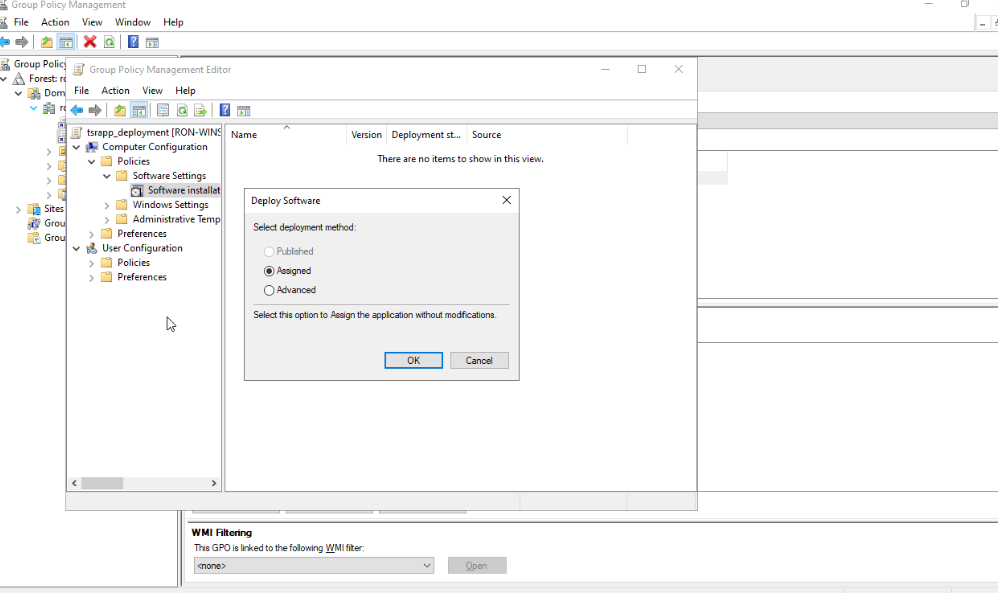Image resolution: width=998 pixels, height=593 pixels.
Task: Click the Export List icon in Editor toolbar
Action: pos(200,110)
